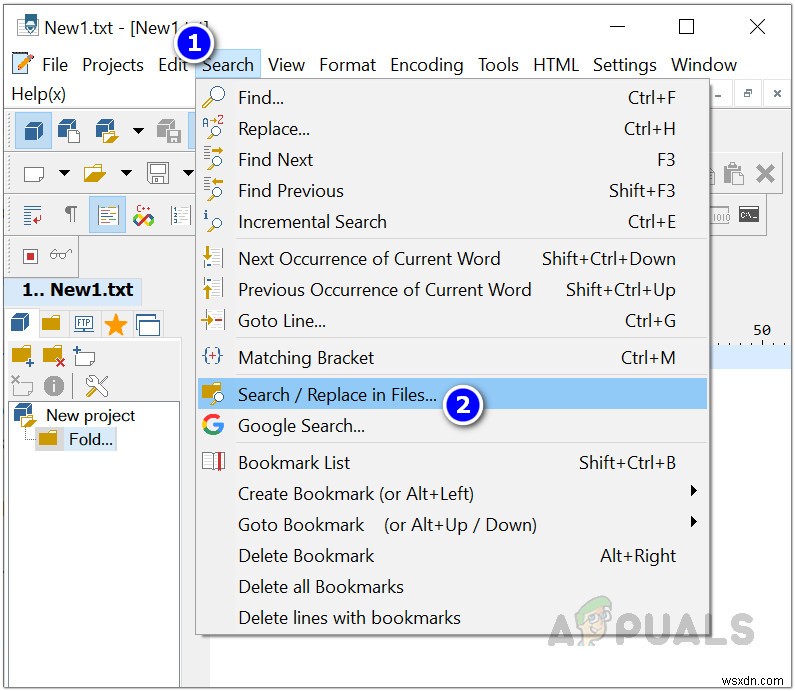
Task: Open the Settings menu
Action: 624,65
